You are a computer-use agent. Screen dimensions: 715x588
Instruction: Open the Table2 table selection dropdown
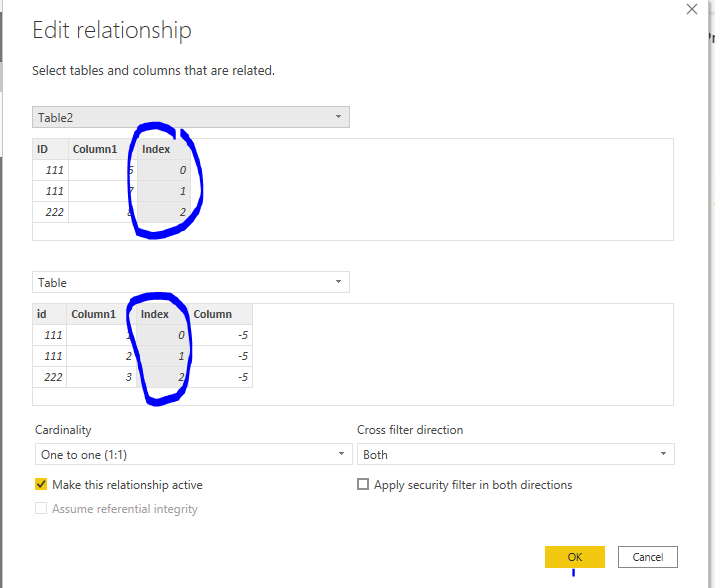(191, 117)
